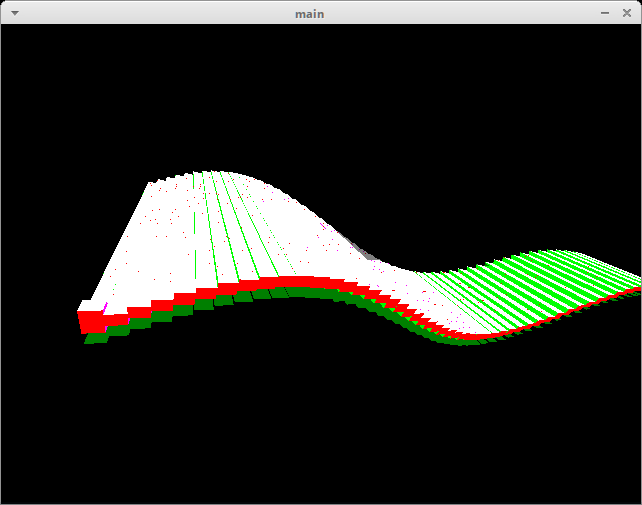This screenshot has height=505, width=642.
Task: Click the white block atop the left red end
Action: click(91, 305)
